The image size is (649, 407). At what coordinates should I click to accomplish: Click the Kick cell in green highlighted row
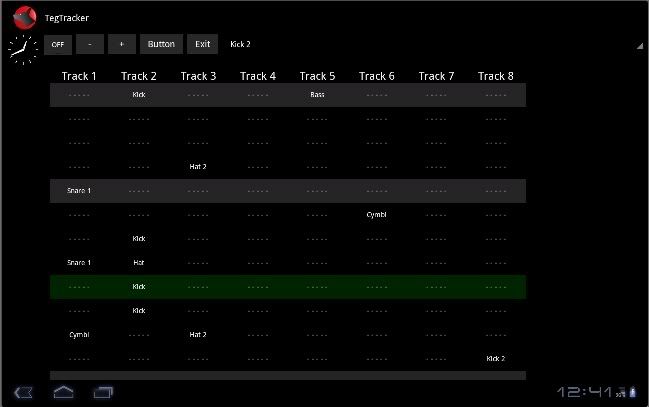point(139,286)
